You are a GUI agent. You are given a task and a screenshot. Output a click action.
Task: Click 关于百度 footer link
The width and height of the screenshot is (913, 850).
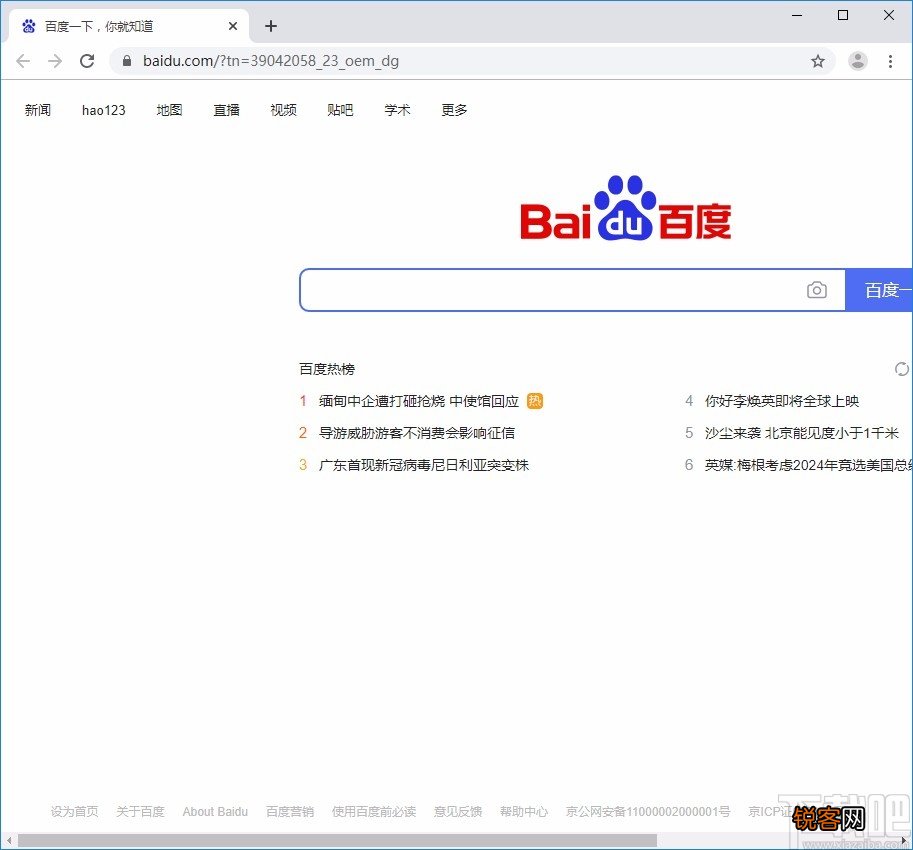click(x=140, y=812)
